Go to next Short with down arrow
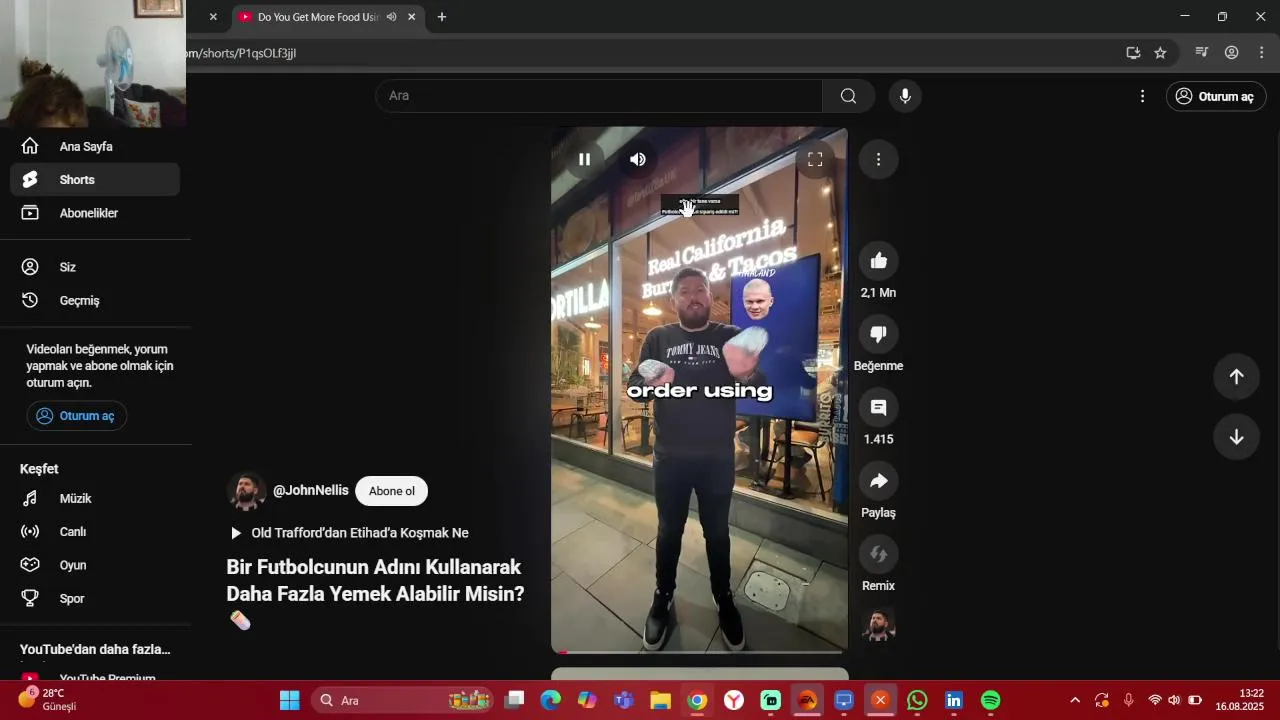The width and height of the screenshot is (1280, 720). coord(1236,437)
